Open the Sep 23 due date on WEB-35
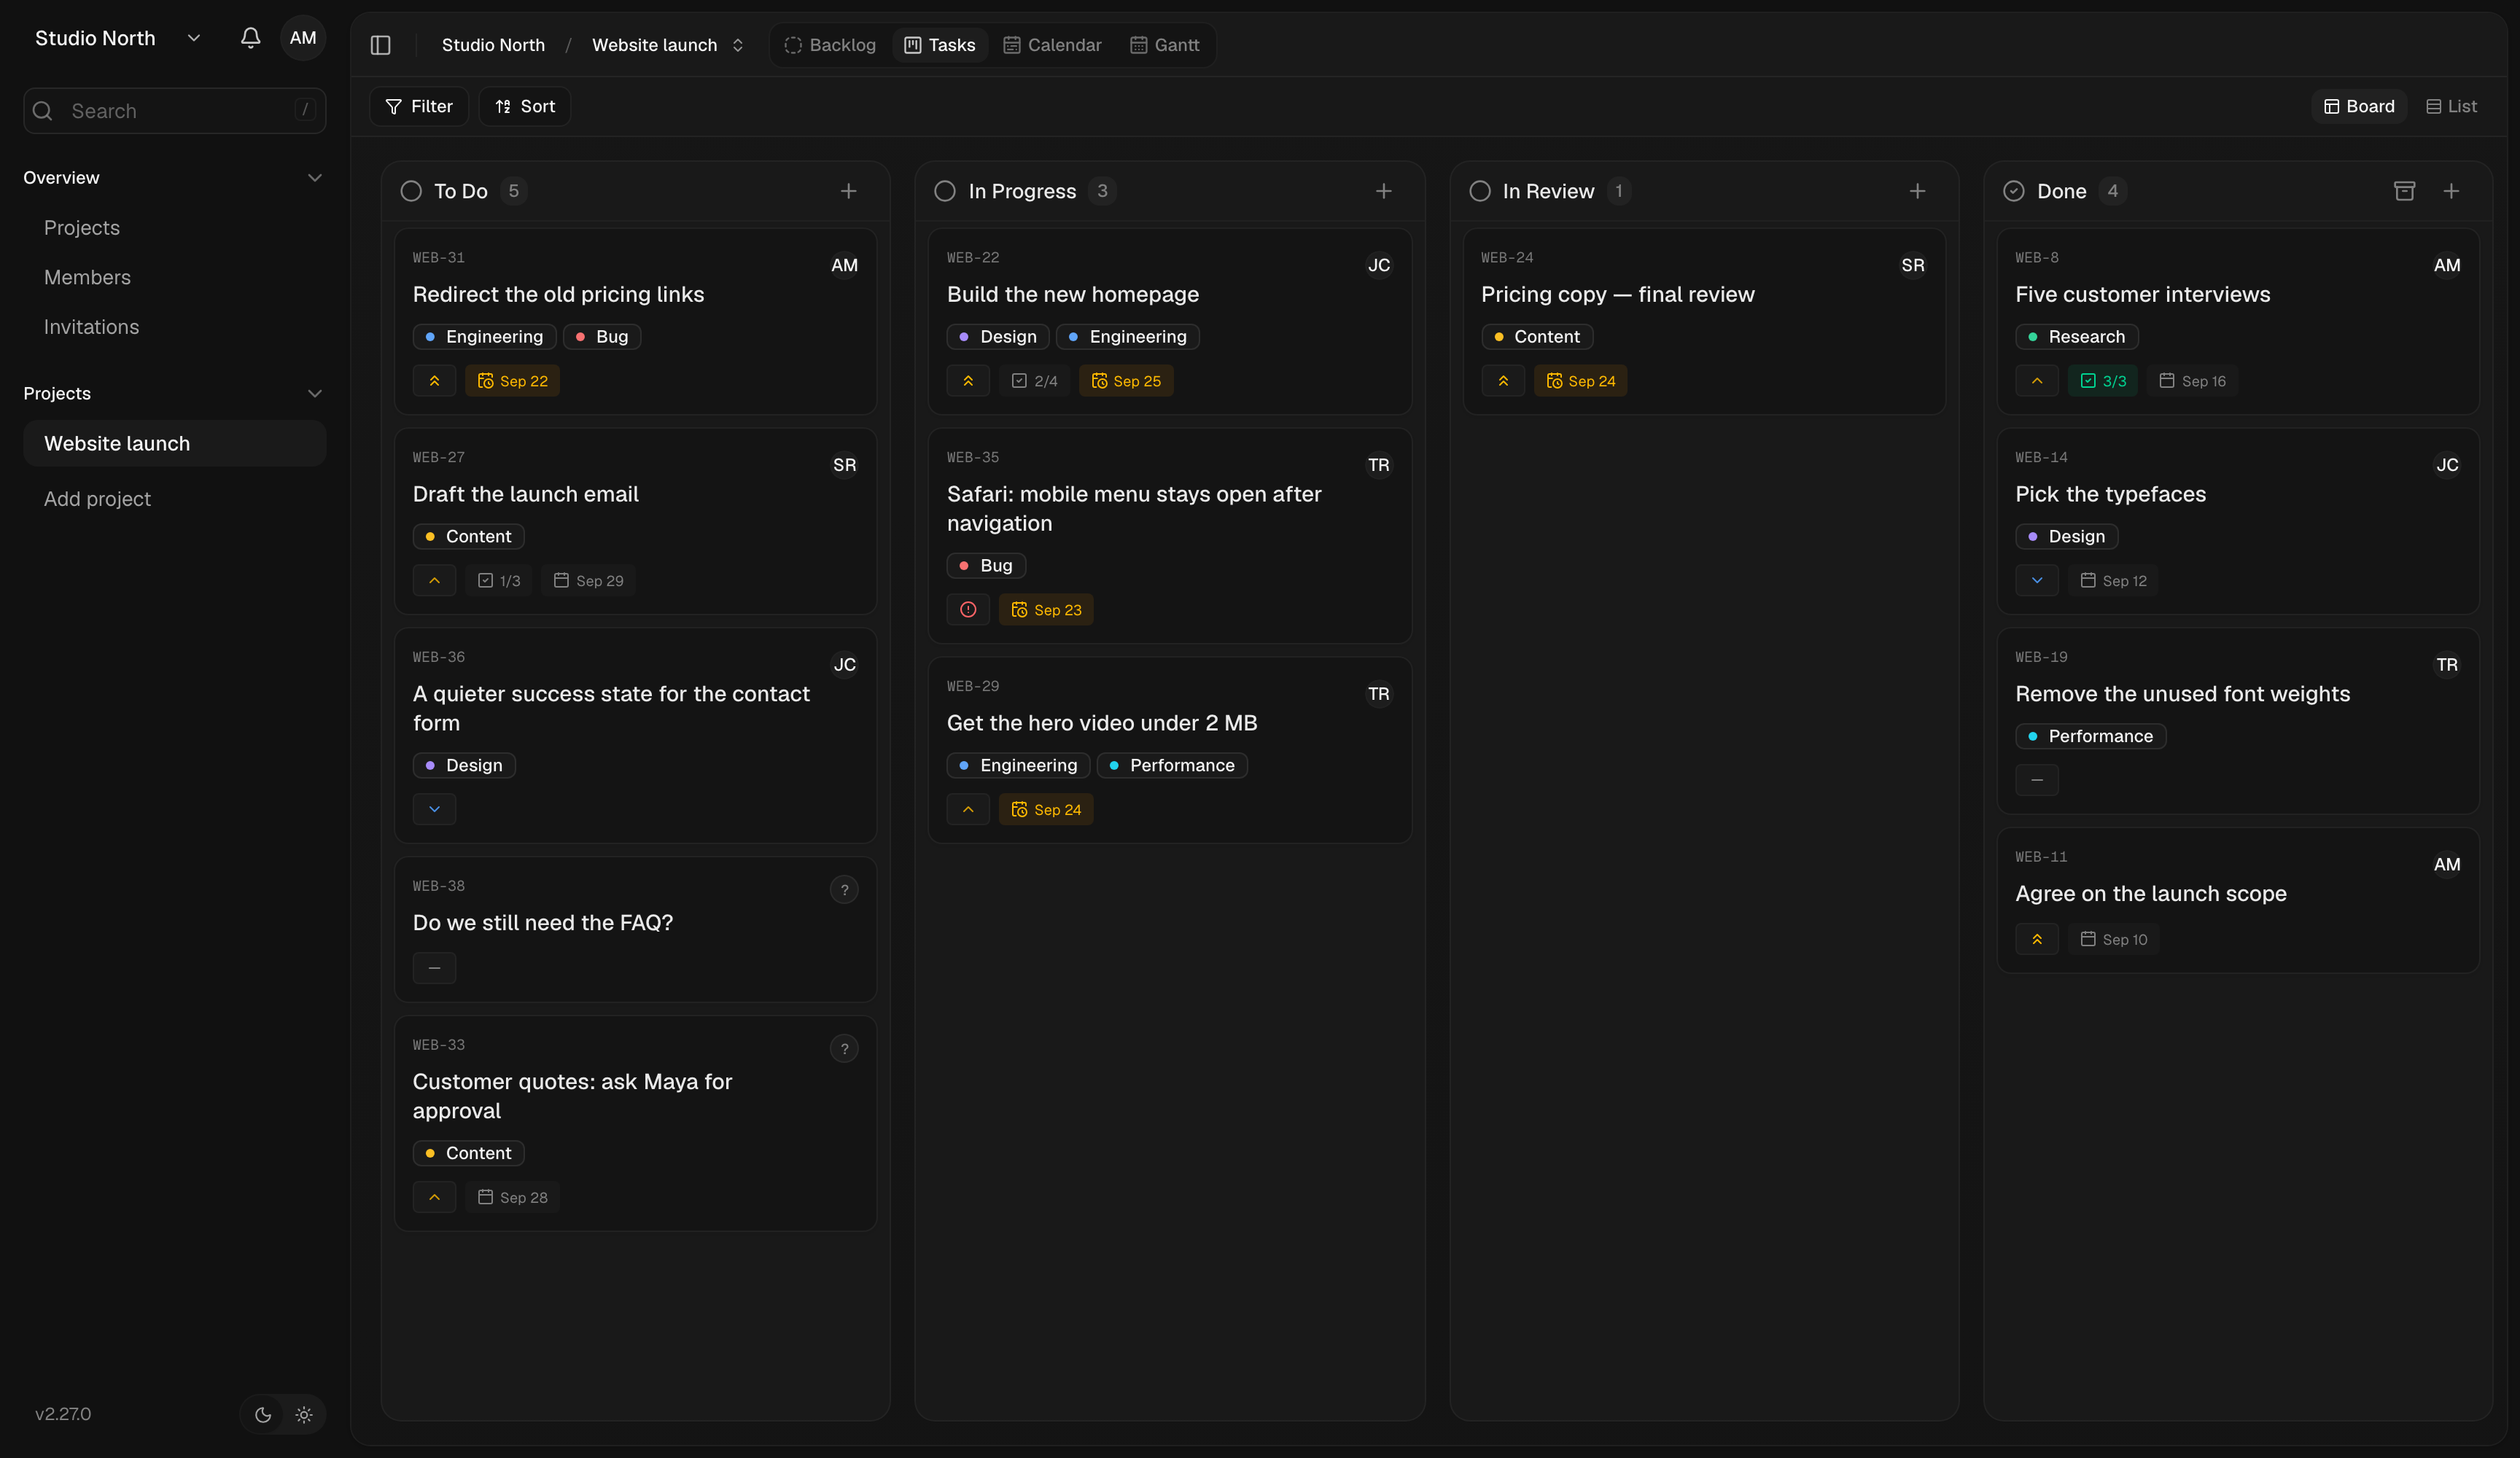 point(1046,610)
